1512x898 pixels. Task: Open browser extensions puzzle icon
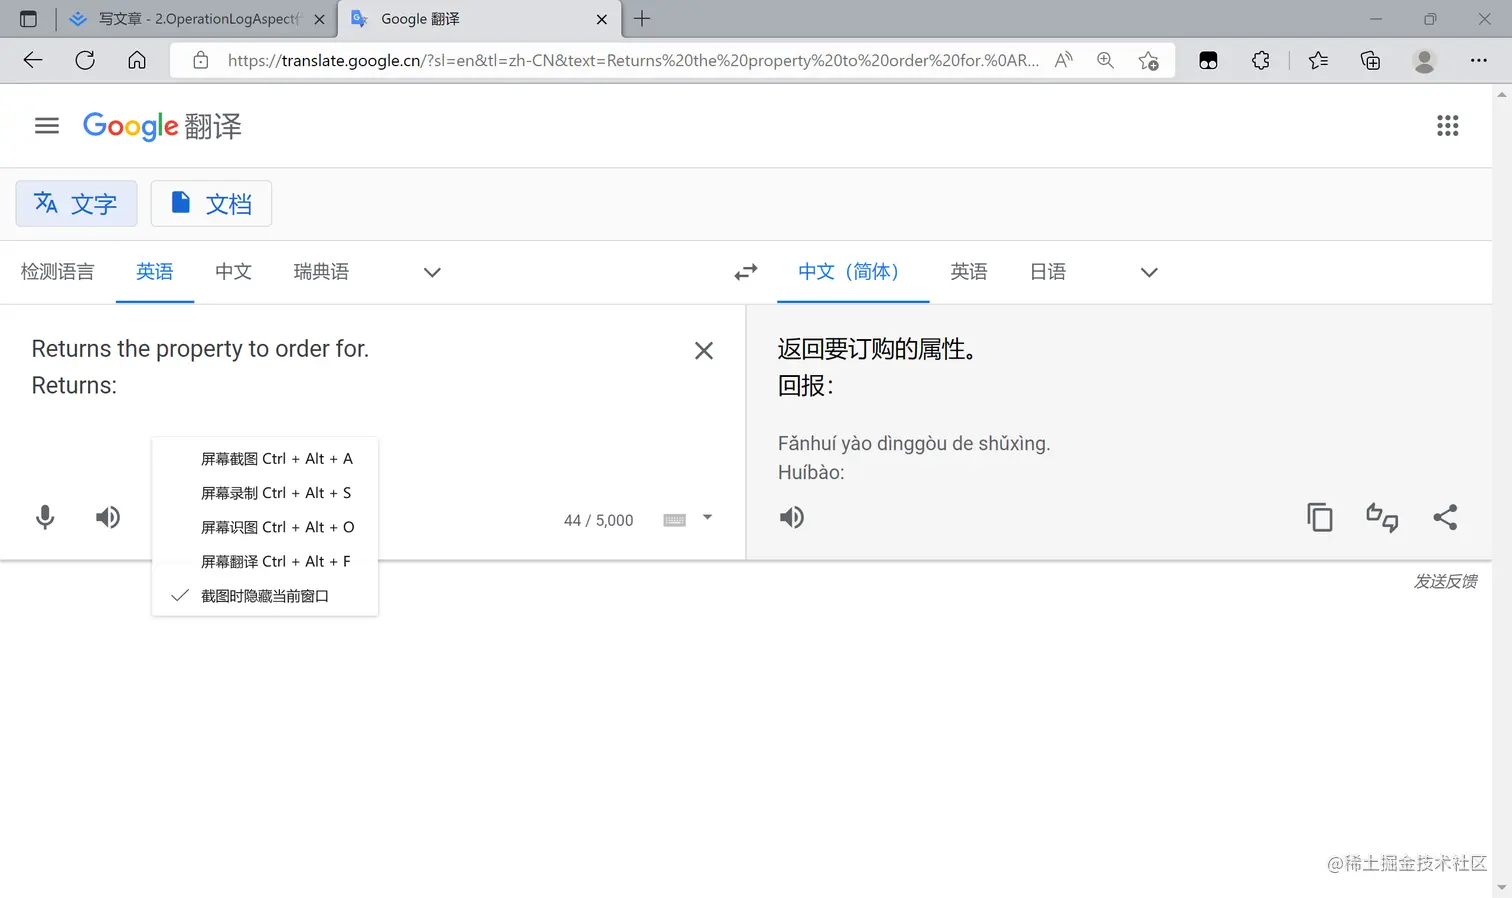pyautogui.click(x=1260, y=60)
